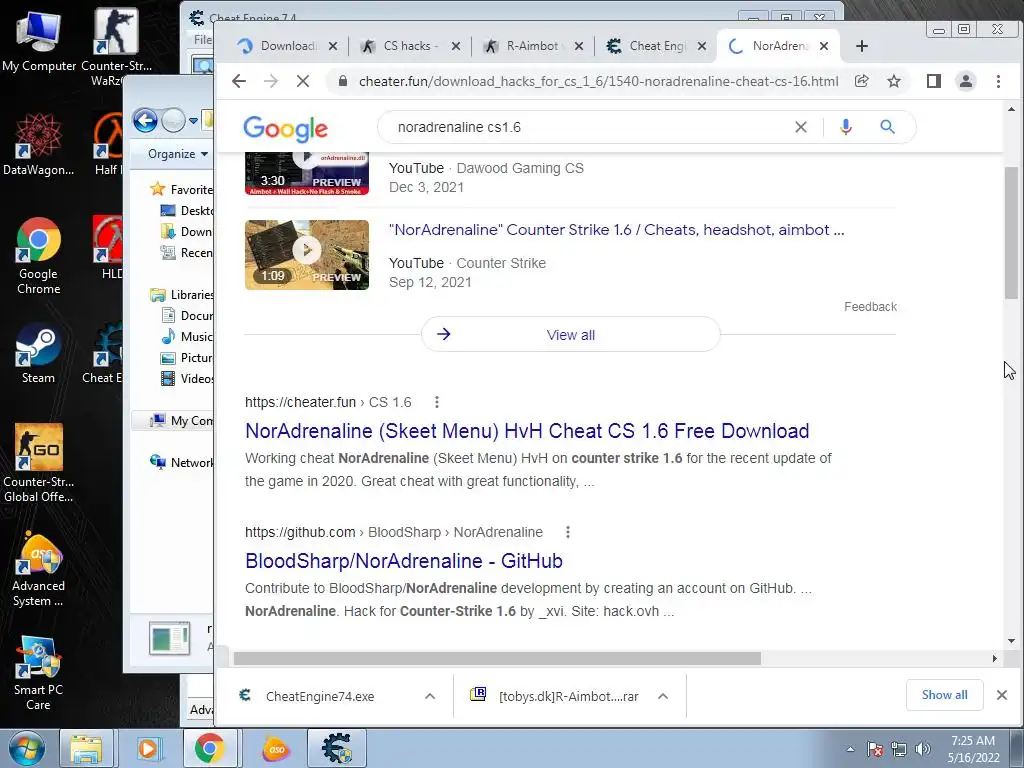The height and width of the screenshot is (768, 1024).
Task: Open My Computer desktop icon
Action: (x=39, y=42)
